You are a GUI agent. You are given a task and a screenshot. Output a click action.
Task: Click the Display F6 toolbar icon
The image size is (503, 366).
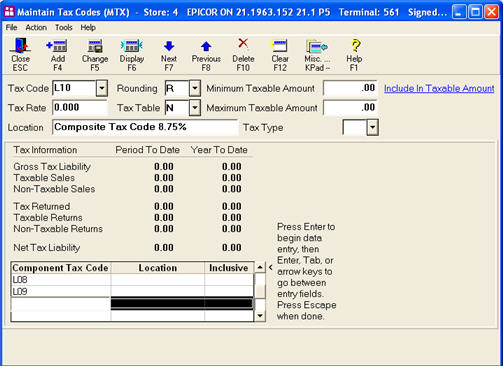click(132, 54)
